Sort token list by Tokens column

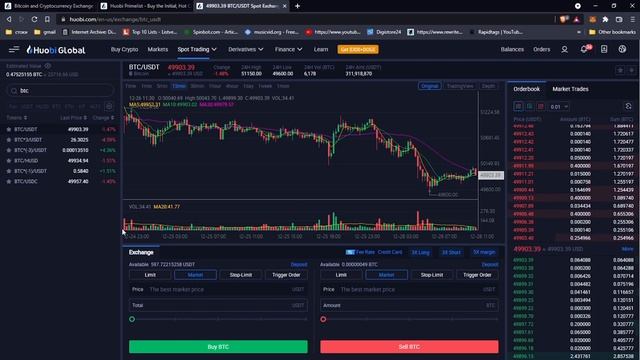coord(16,118)
